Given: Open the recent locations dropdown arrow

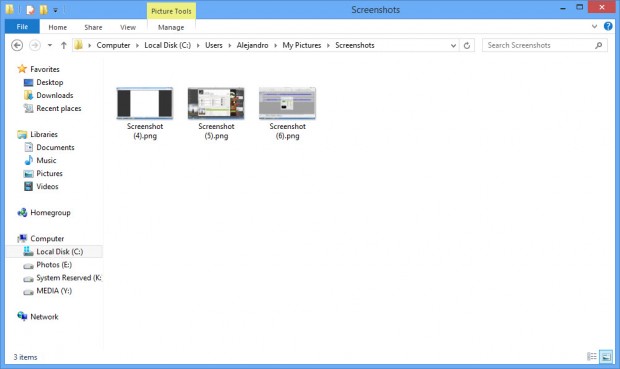Looking at the screenshot, I should coord(49,45).
